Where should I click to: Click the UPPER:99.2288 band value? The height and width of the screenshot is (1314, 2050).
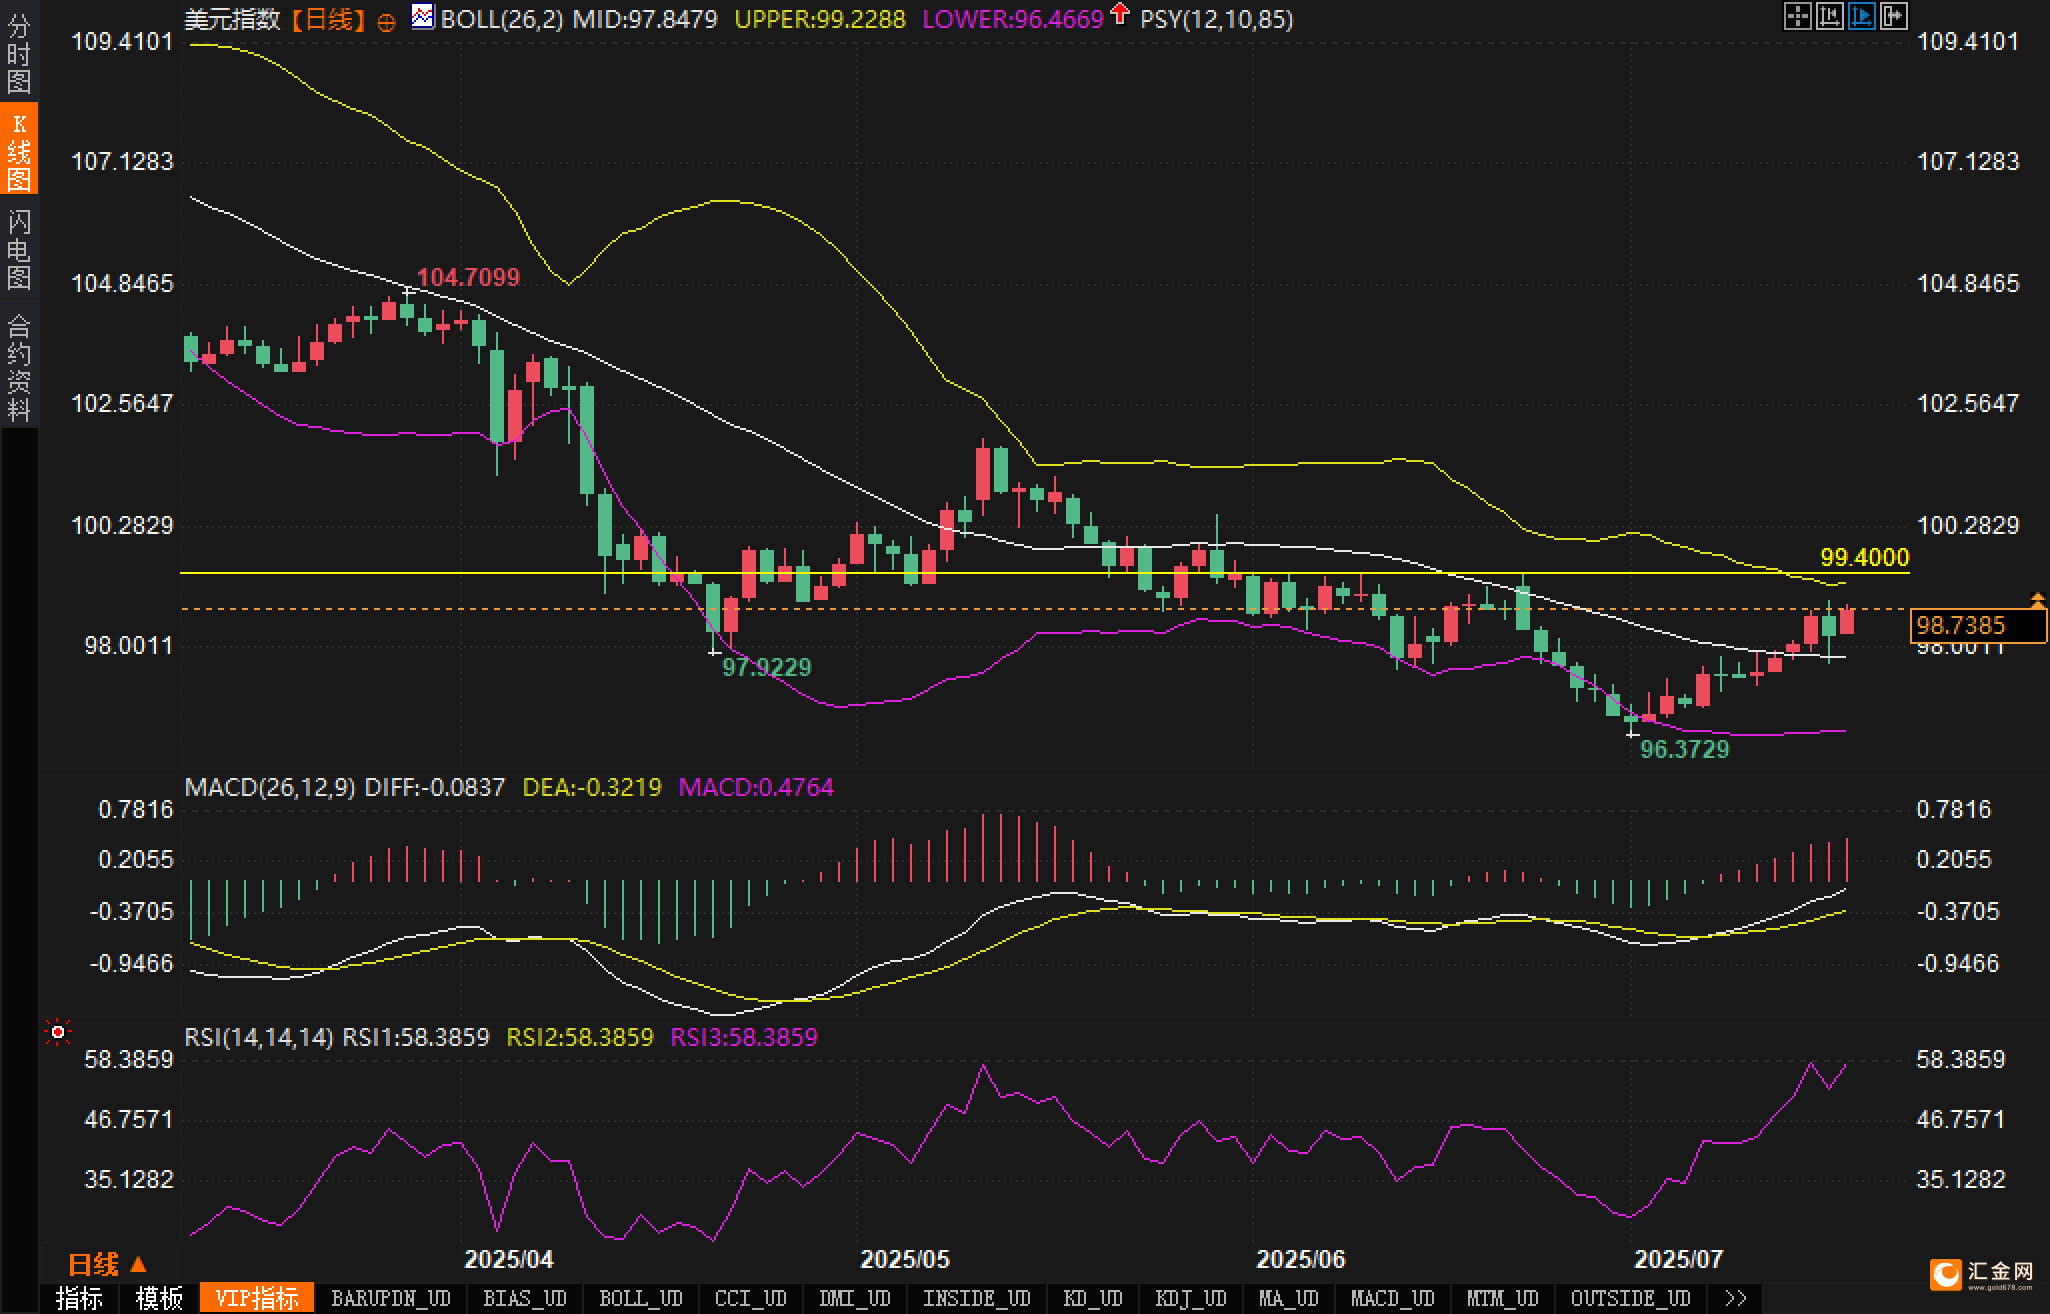coord(820,19)
